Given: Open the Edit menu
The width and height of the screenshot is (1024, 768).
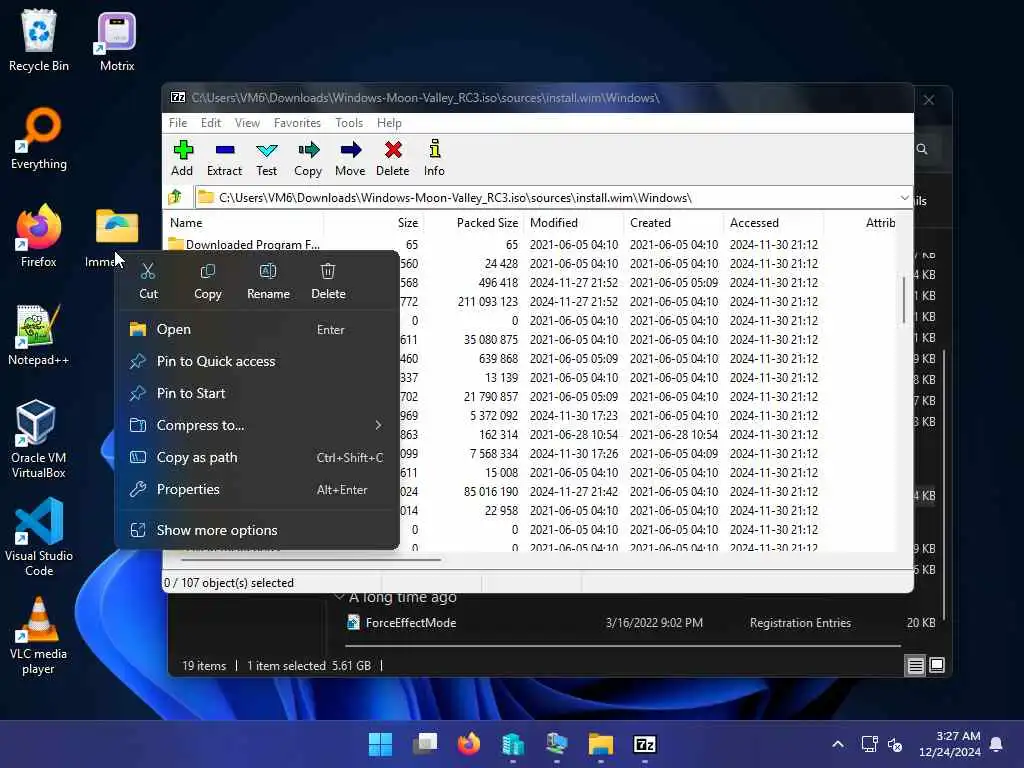Looking at the screenshot, I should pyautogui.click(x=211, y=123).
